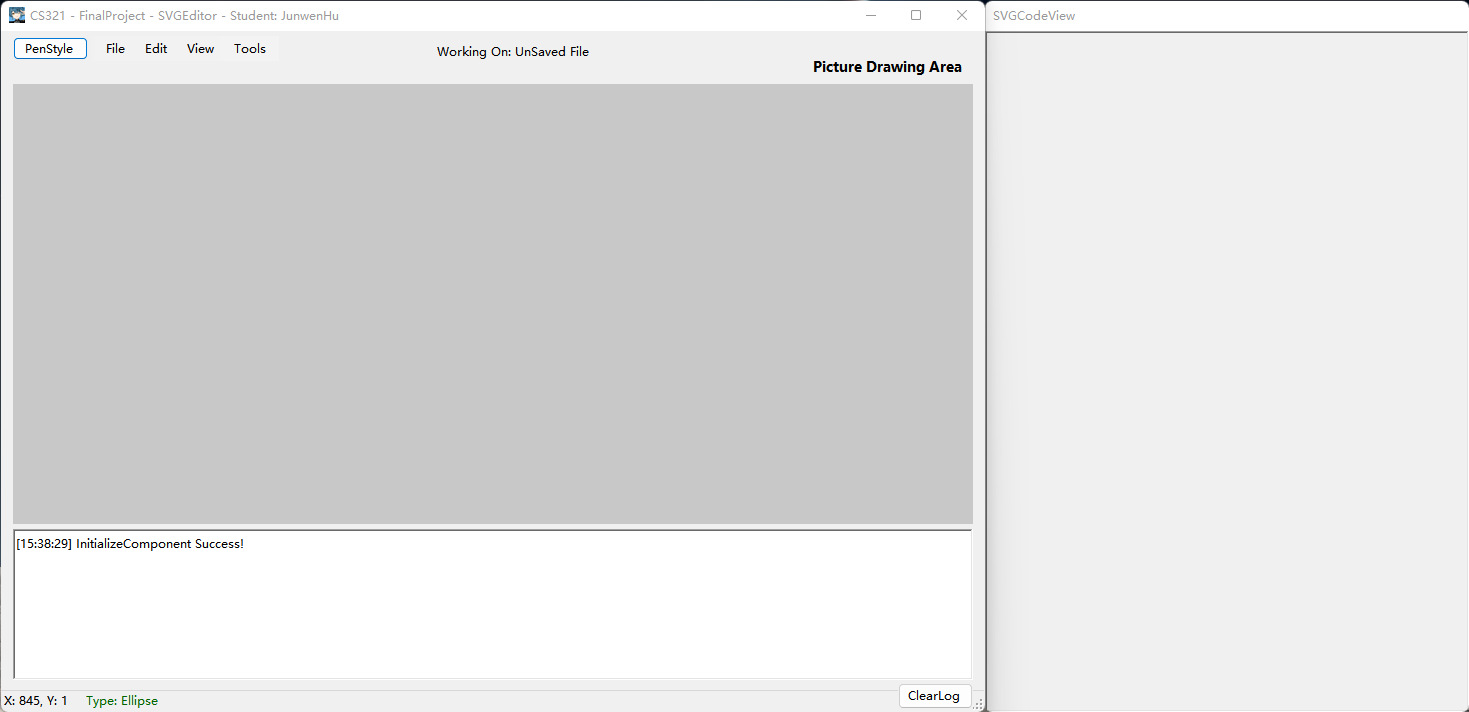Viewport: 1469px width, 712px height.
Task: Click the "Picture Drawing Area" heading
Action: click(x=887, y=67)
